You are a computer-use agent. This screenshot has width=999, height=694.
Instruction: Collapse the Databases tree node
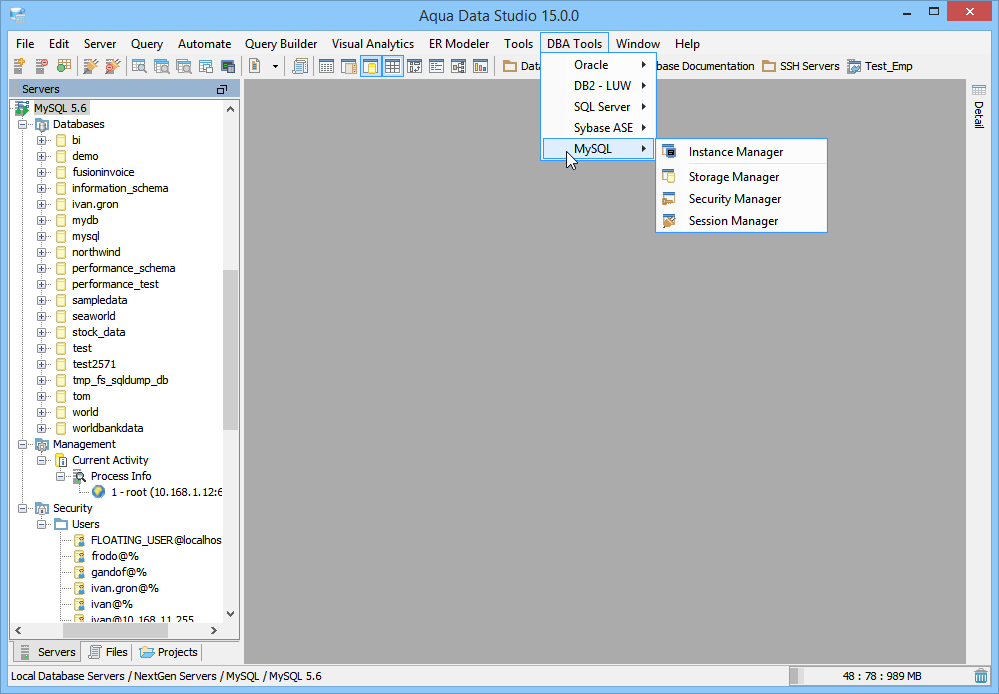click(x=22, y=124)
